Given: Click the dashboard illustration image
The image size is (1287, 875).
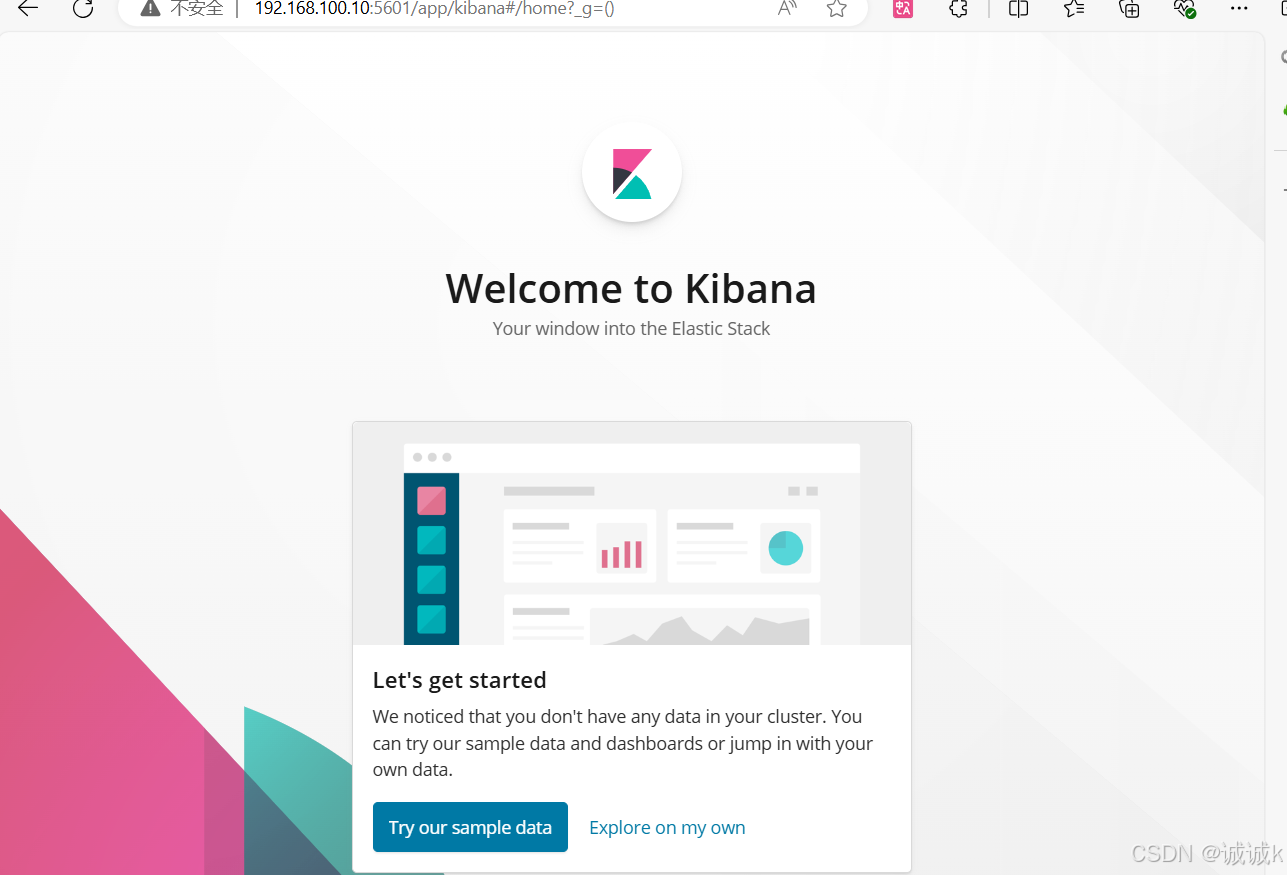Looking at the screenshot, I should tap(632, 534).
